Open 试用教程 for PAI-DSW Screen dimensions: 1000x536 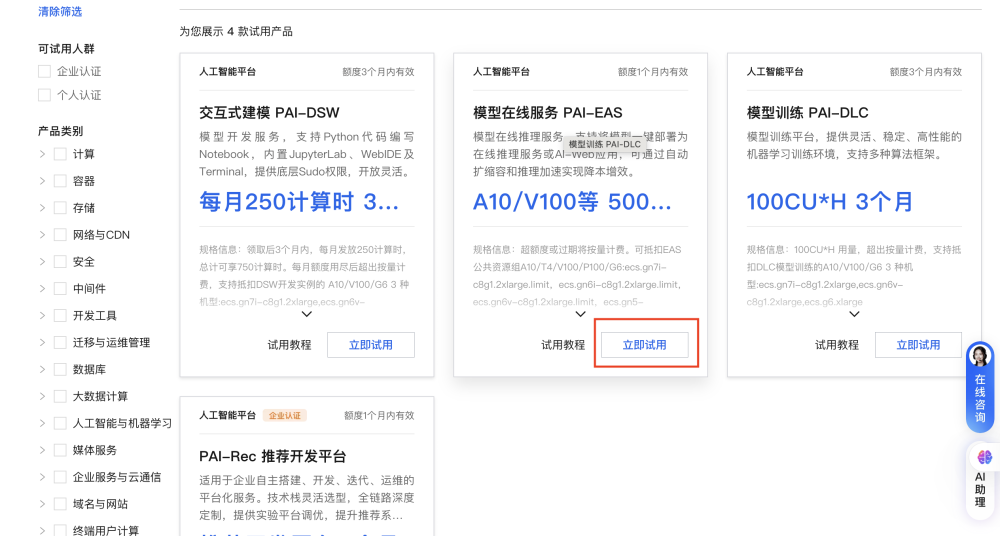290,345
